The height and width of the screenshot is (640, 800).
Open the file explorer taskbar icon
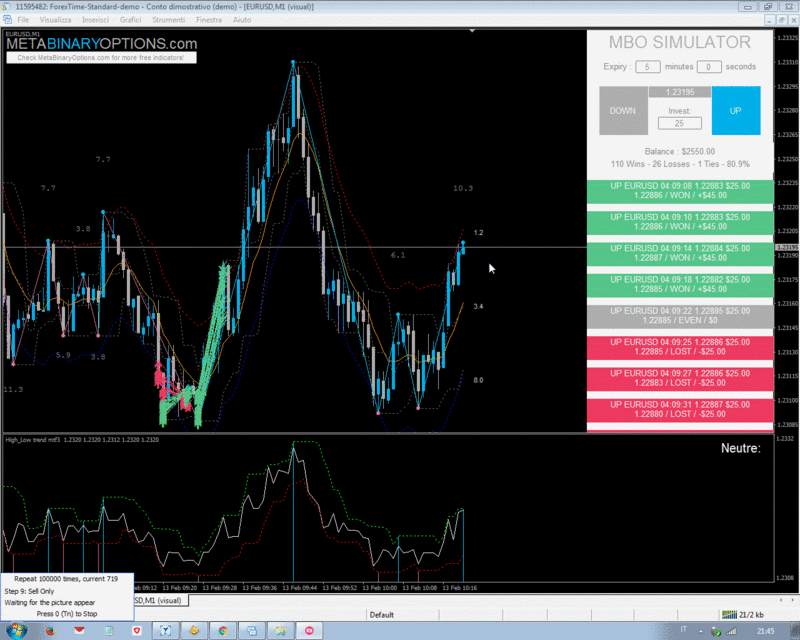pos(281,631)
